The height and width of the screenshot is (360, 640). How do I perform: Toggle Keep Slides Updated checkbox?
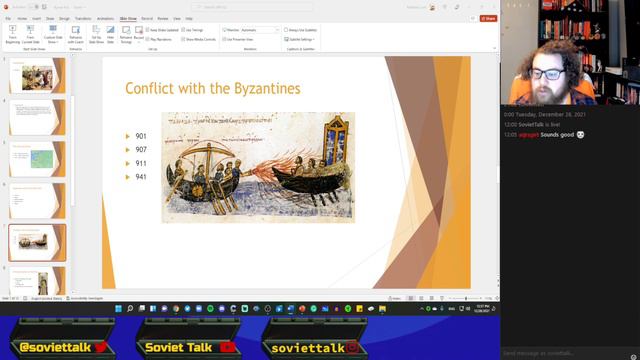[162, 30]
